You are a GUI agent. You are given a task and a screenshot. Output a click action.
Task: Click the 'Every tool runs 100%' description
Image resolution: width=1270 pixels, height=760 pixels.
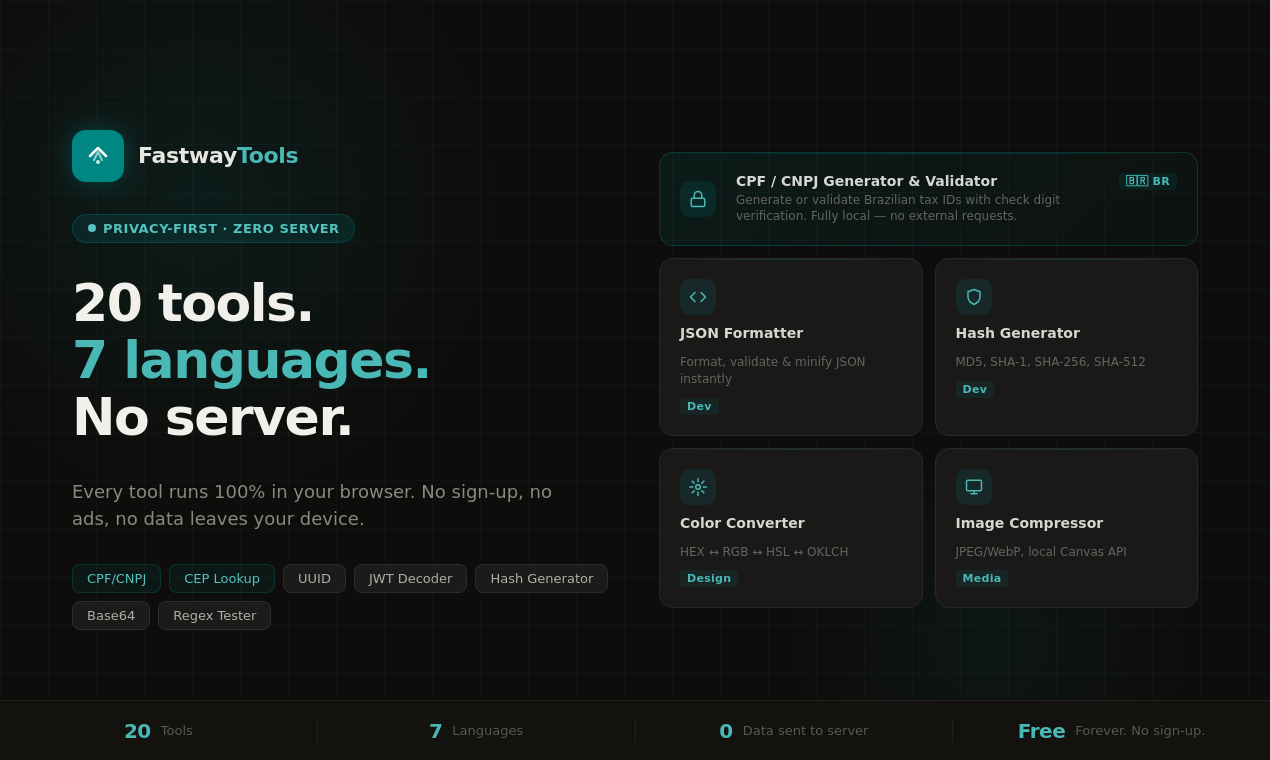click(312, 505)
